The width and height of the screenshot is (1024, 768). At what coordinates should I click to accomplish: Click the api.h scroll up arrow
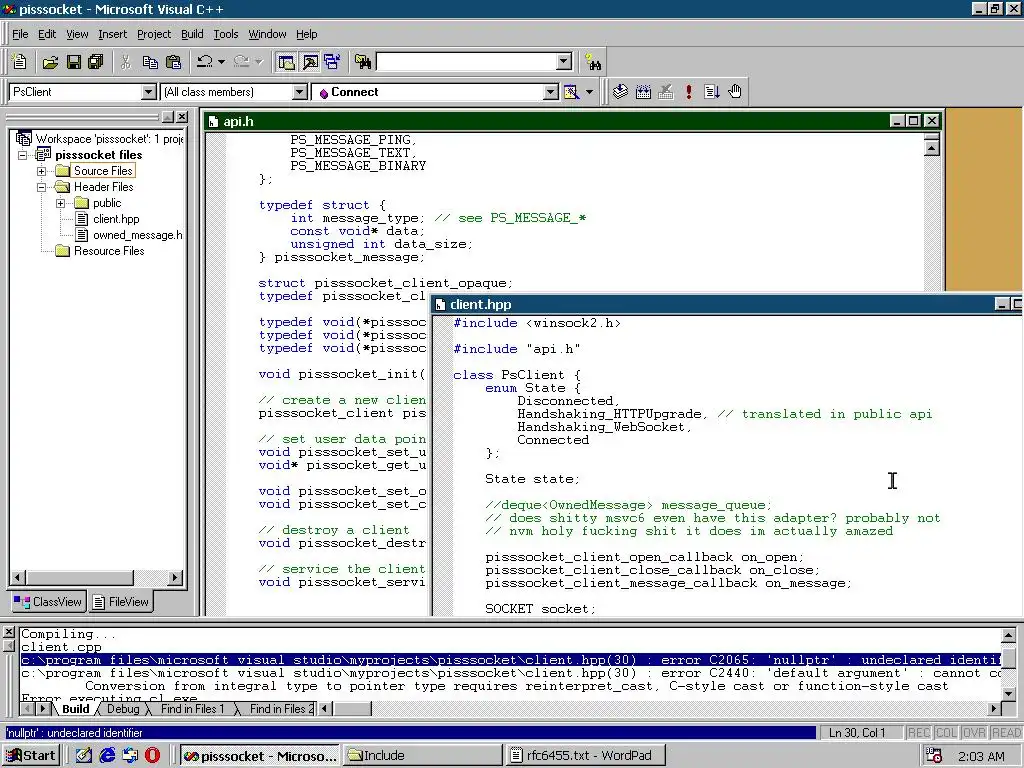[x=932, y=148]
